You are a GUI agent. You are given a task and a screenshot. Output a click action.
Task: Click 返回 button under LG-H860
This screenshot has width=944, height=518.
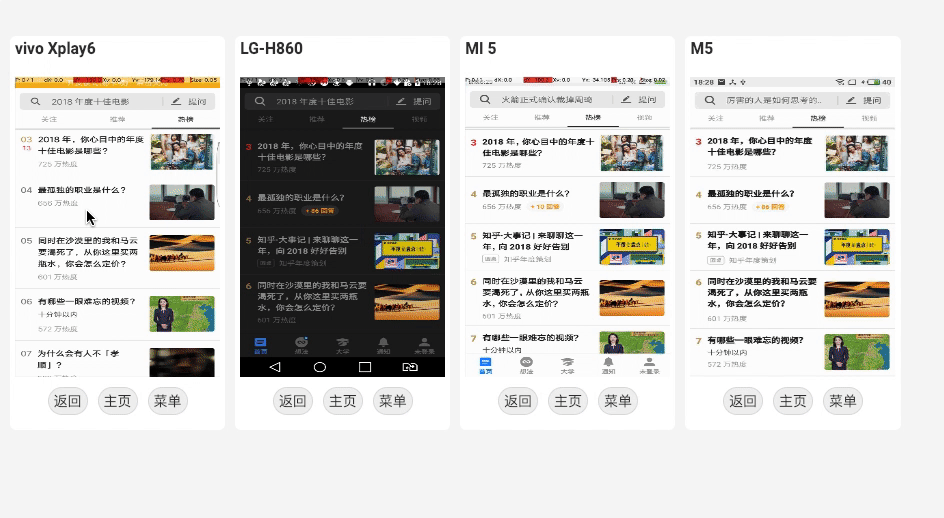click(293, 401)
